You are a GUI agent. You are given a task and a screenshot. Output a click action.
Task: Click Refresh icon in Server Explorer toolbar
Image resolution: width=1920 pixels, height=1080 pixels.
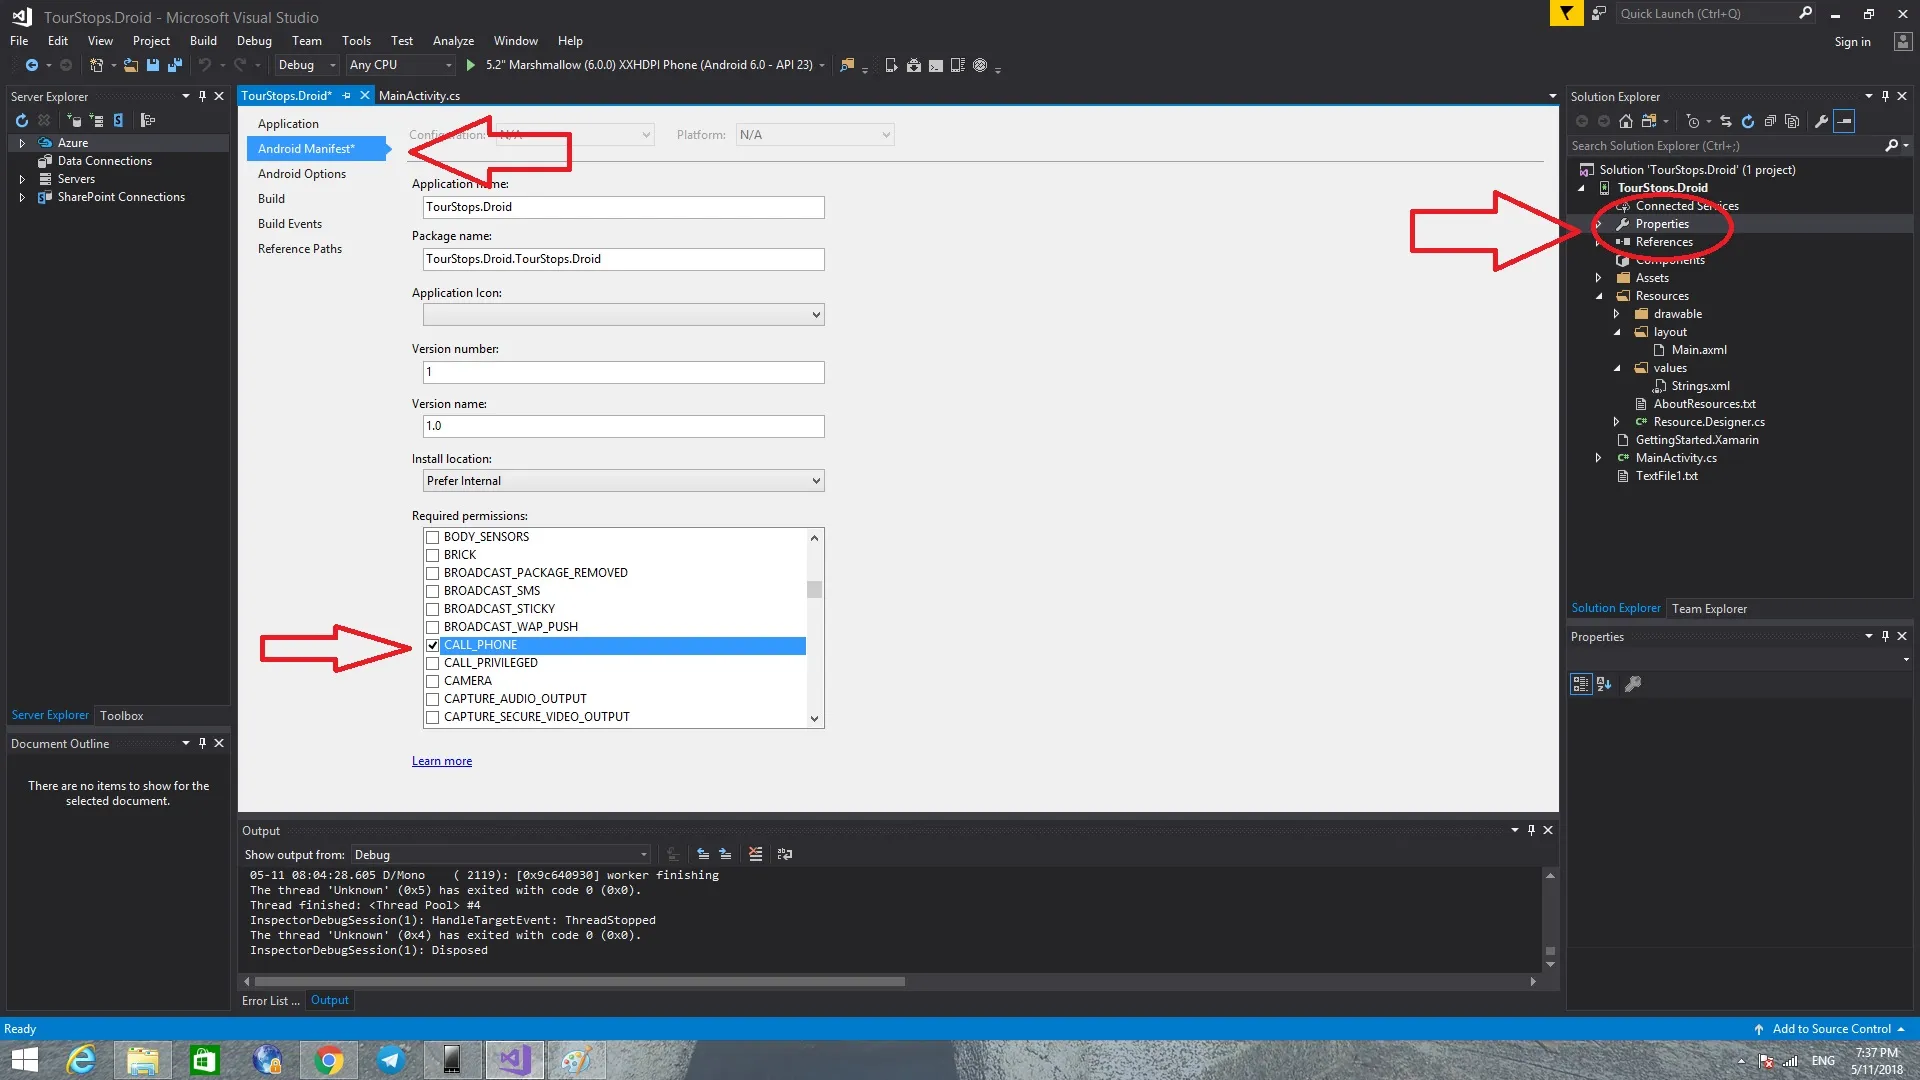tap(22, 120)
